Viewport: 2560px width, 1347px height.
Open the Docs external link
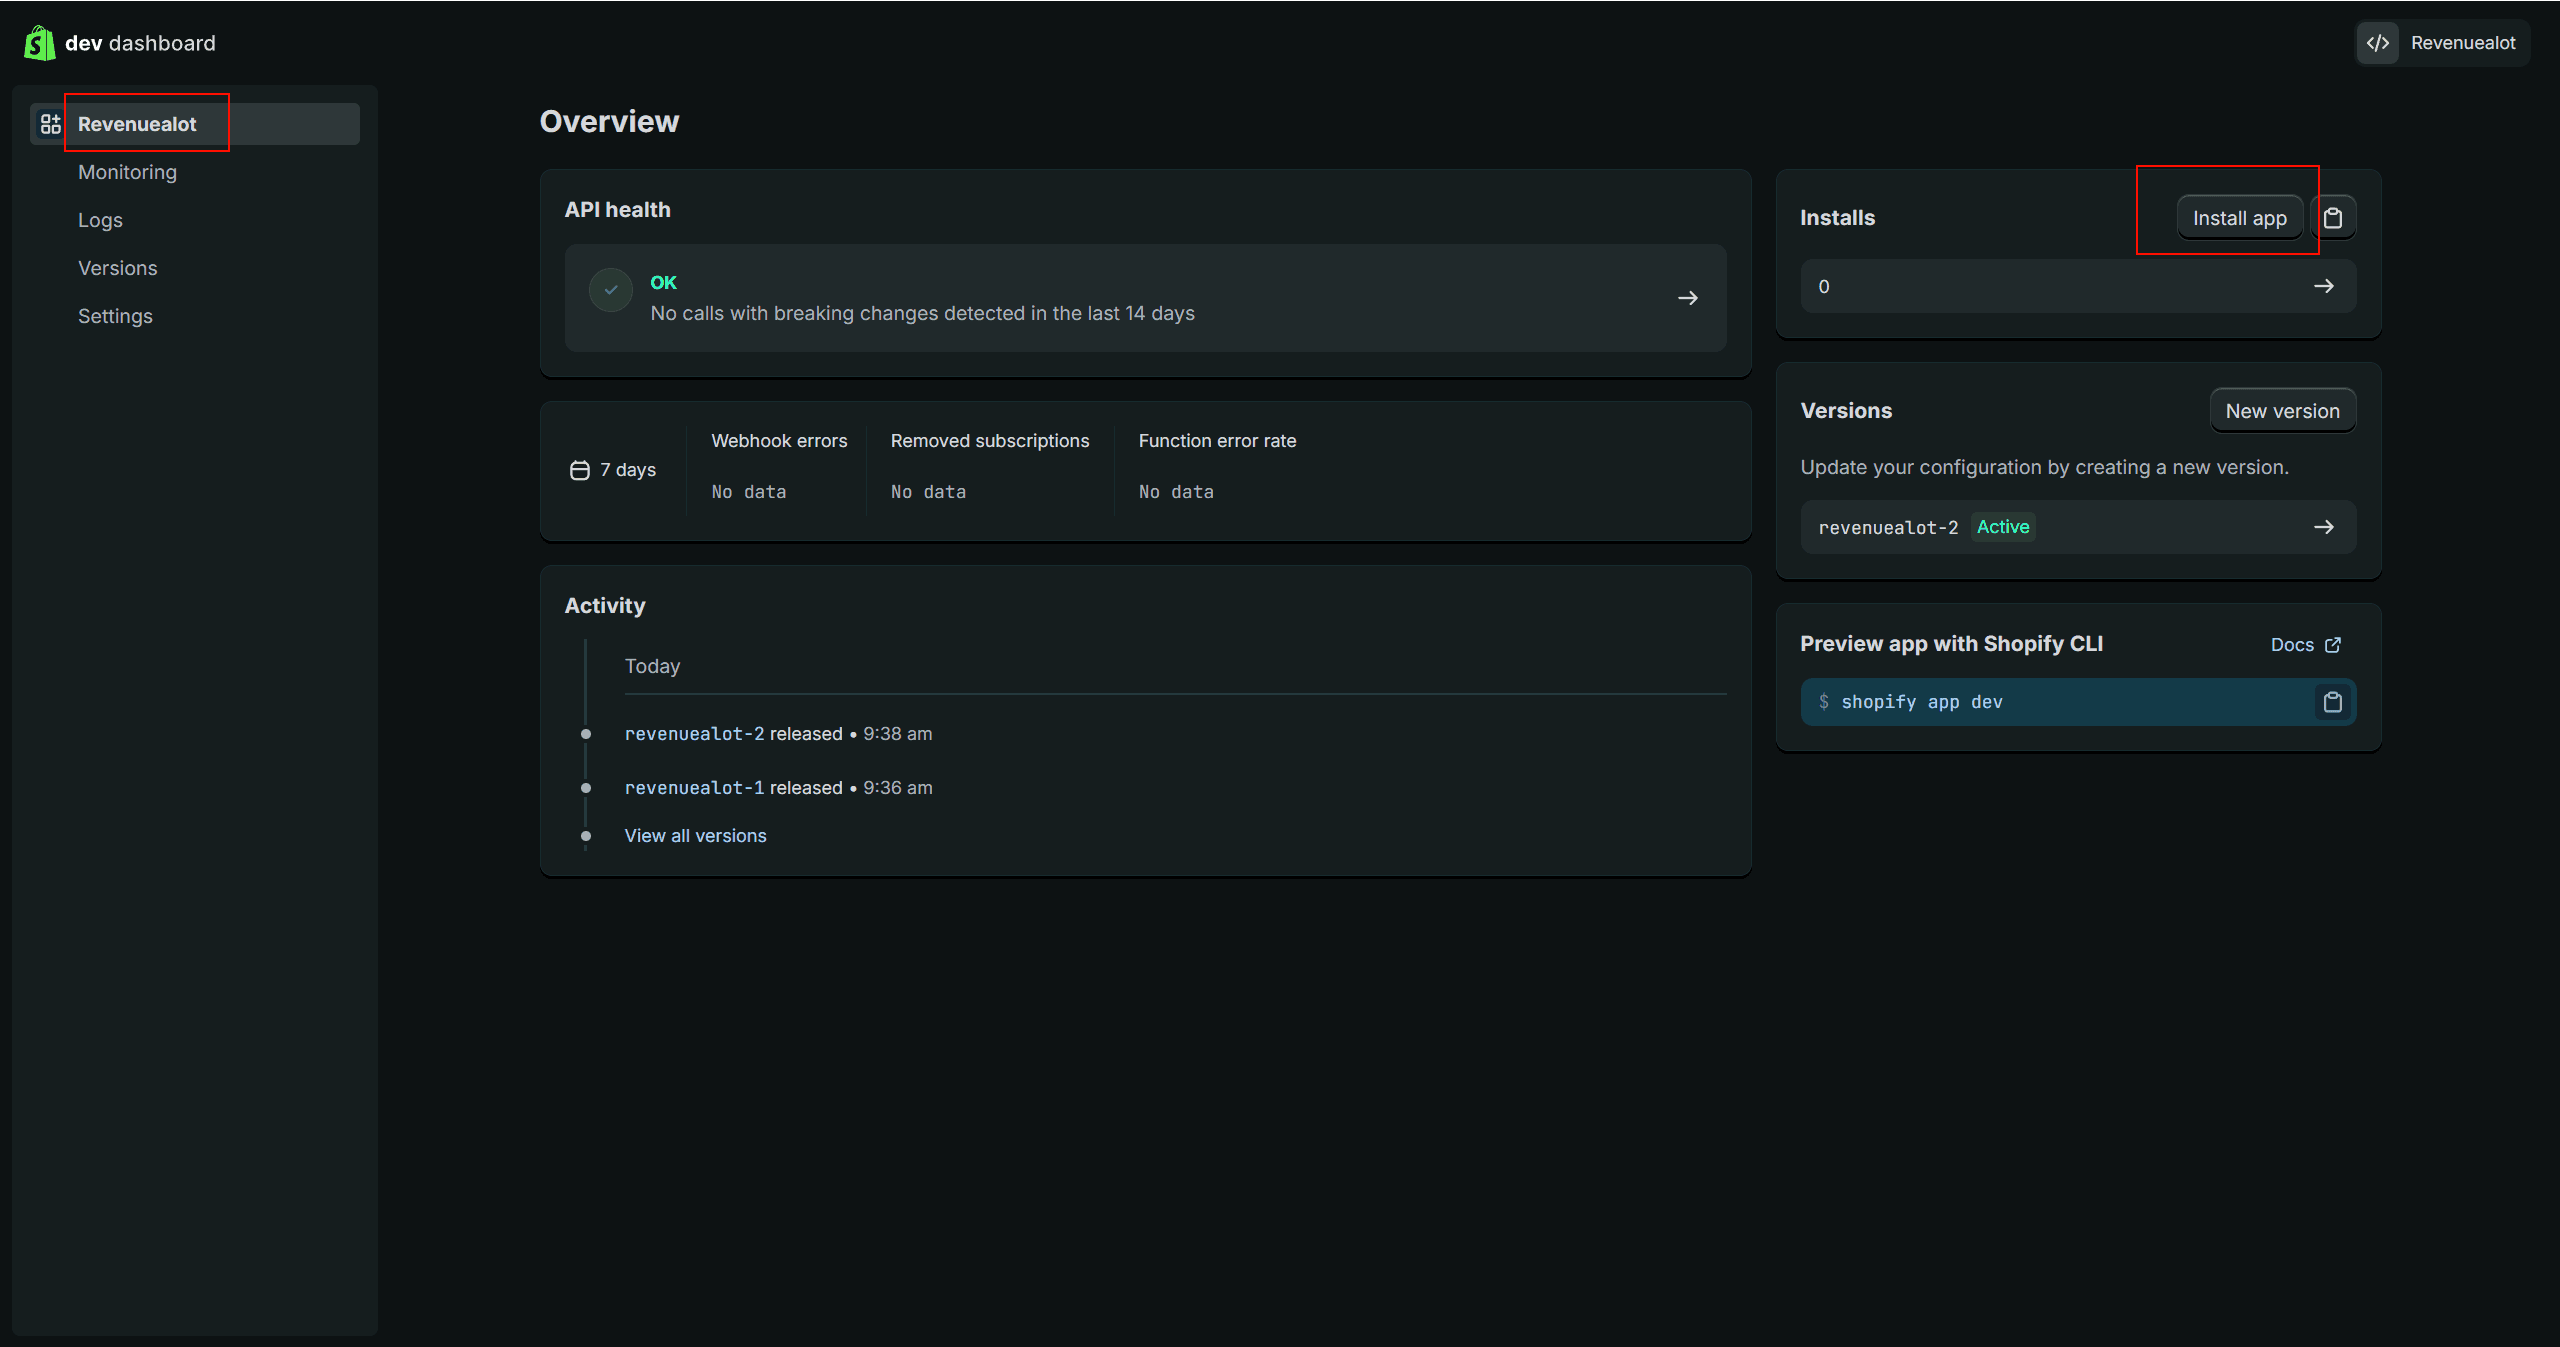2304,645
